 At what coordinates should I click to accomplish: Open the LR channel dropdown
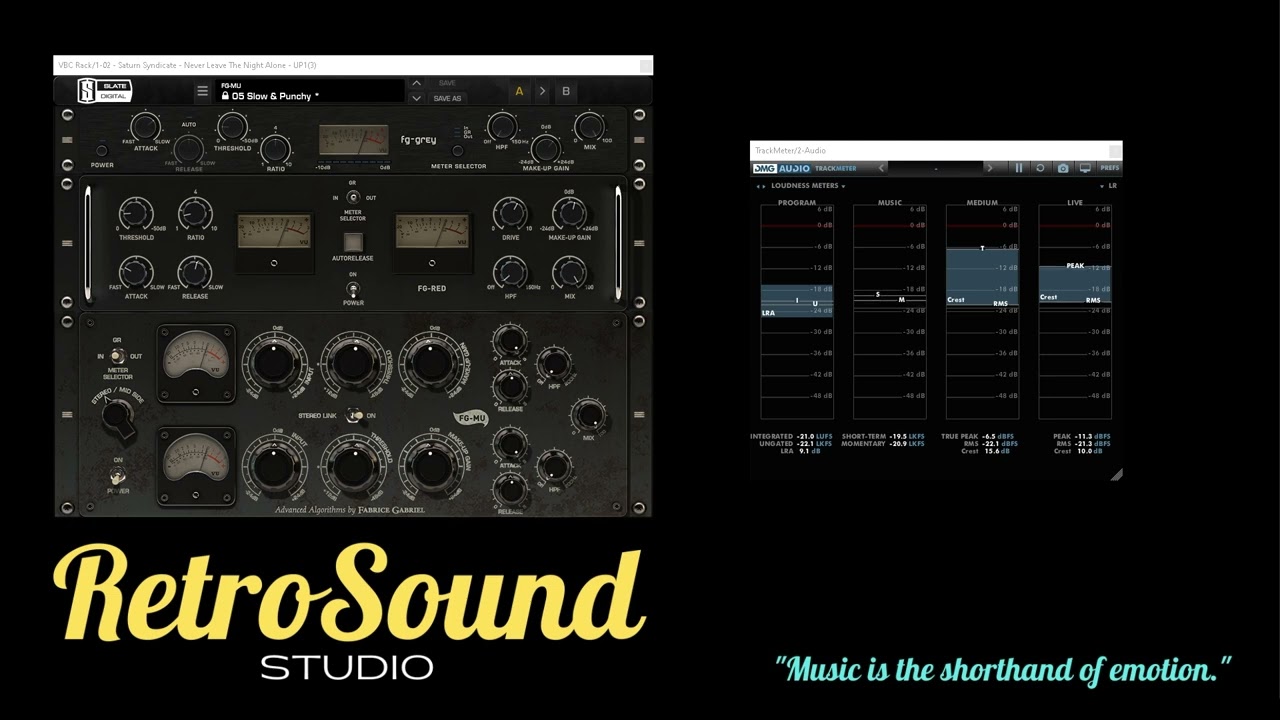point(1108,186)
